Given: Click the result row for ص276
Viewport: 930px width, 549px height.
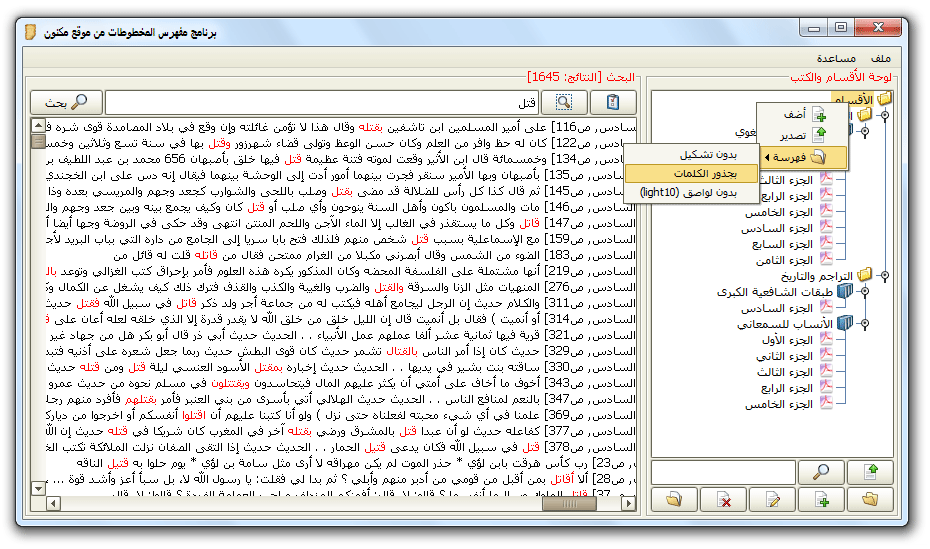Looking at the screenshot, I should coord(341,287).
